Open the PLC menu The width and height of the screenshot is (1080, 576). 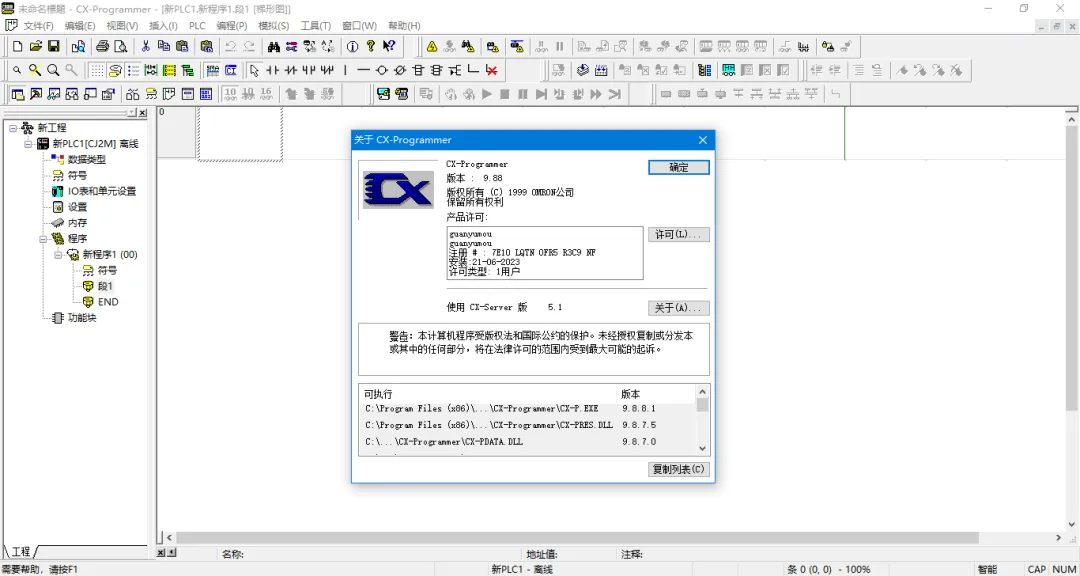coord(197,25)
